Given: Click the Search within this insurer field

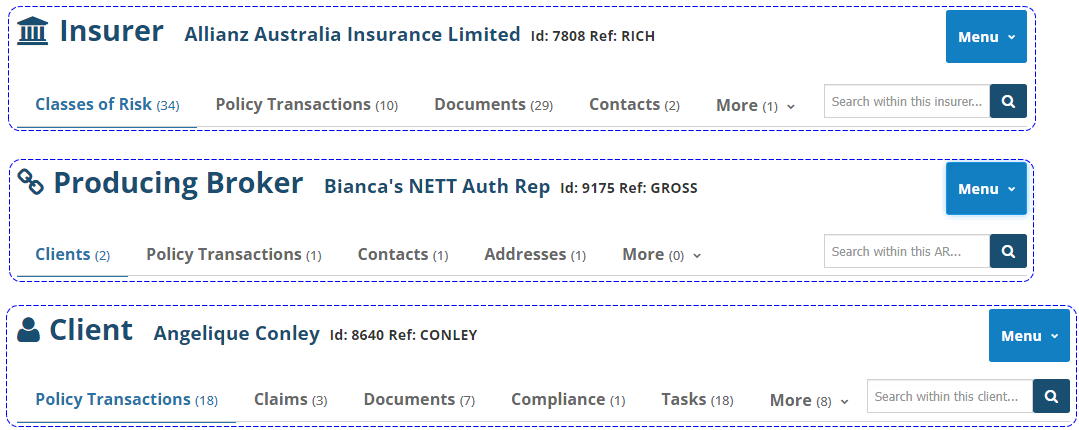Looking at the screenshot, I should (907, 101).
